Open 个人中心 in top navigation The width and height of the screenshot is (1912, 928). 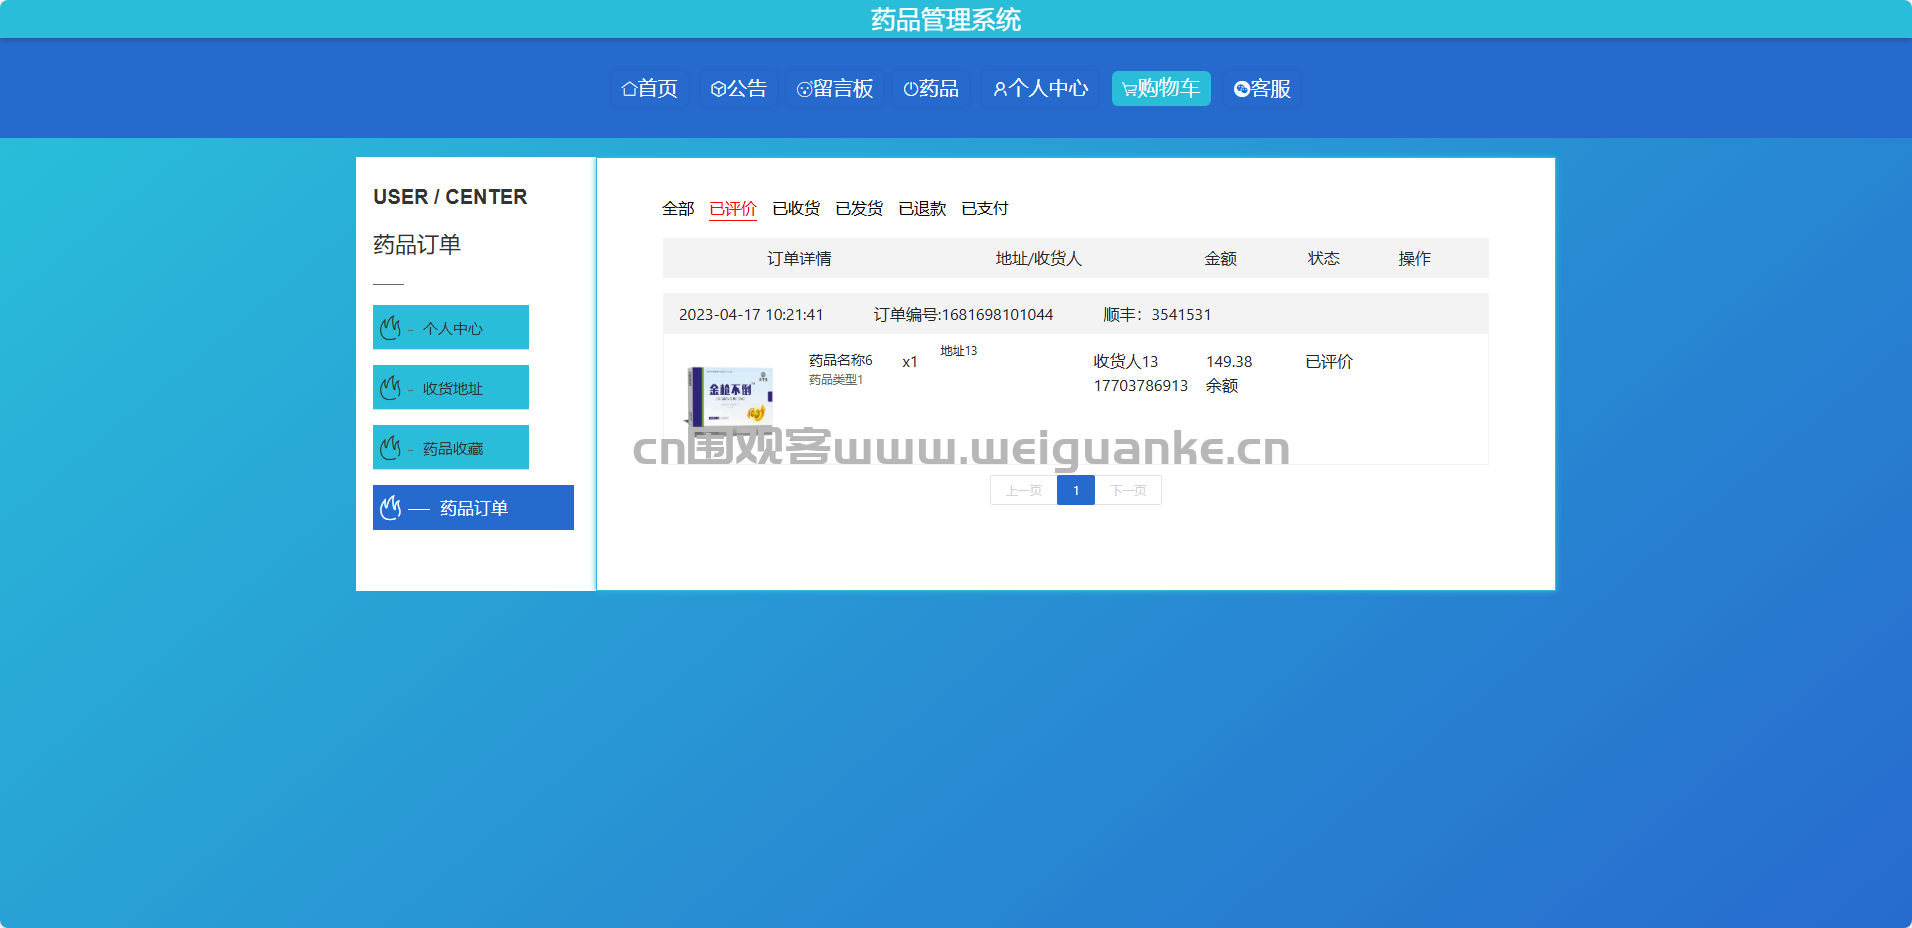pos(1040,89)
